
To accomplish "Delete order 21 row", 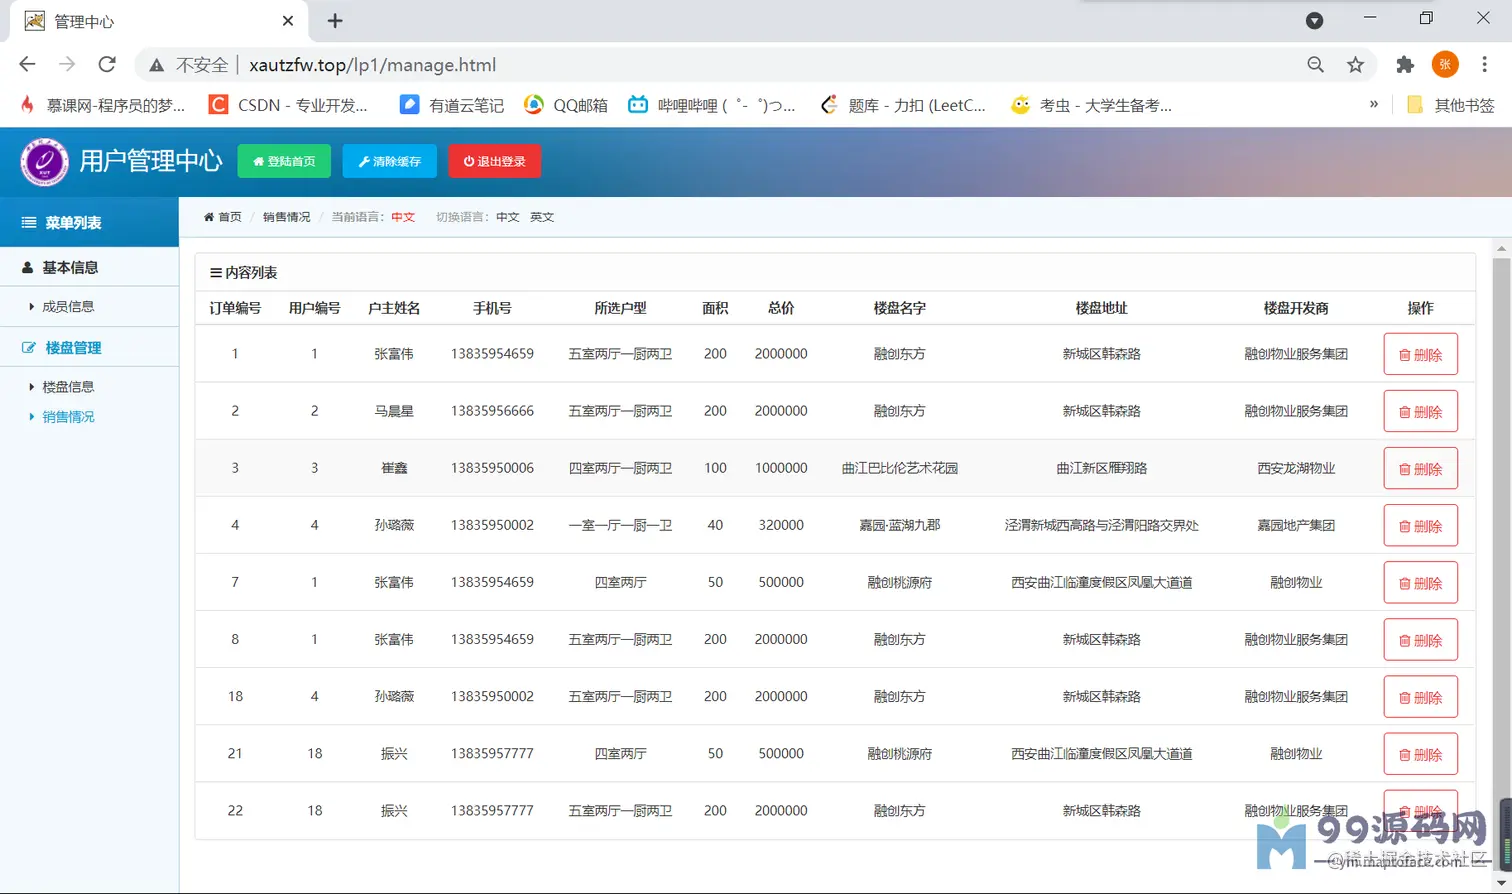I will pyautogui.click(x=1420, y=753).
